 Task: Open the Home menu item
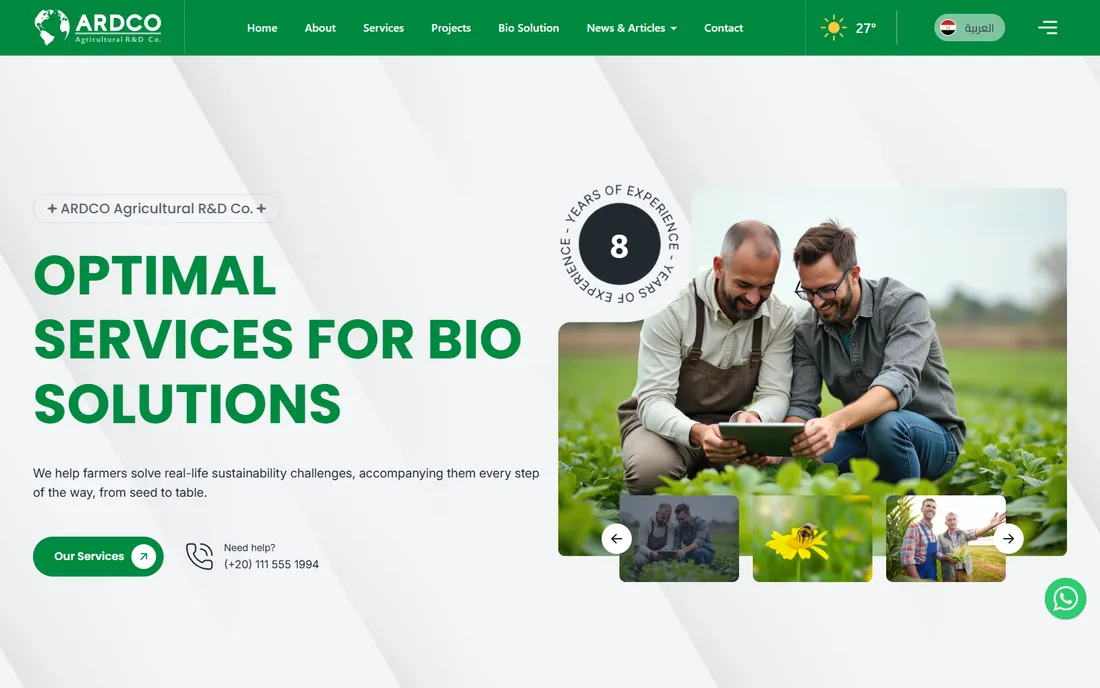pos(262,28)
